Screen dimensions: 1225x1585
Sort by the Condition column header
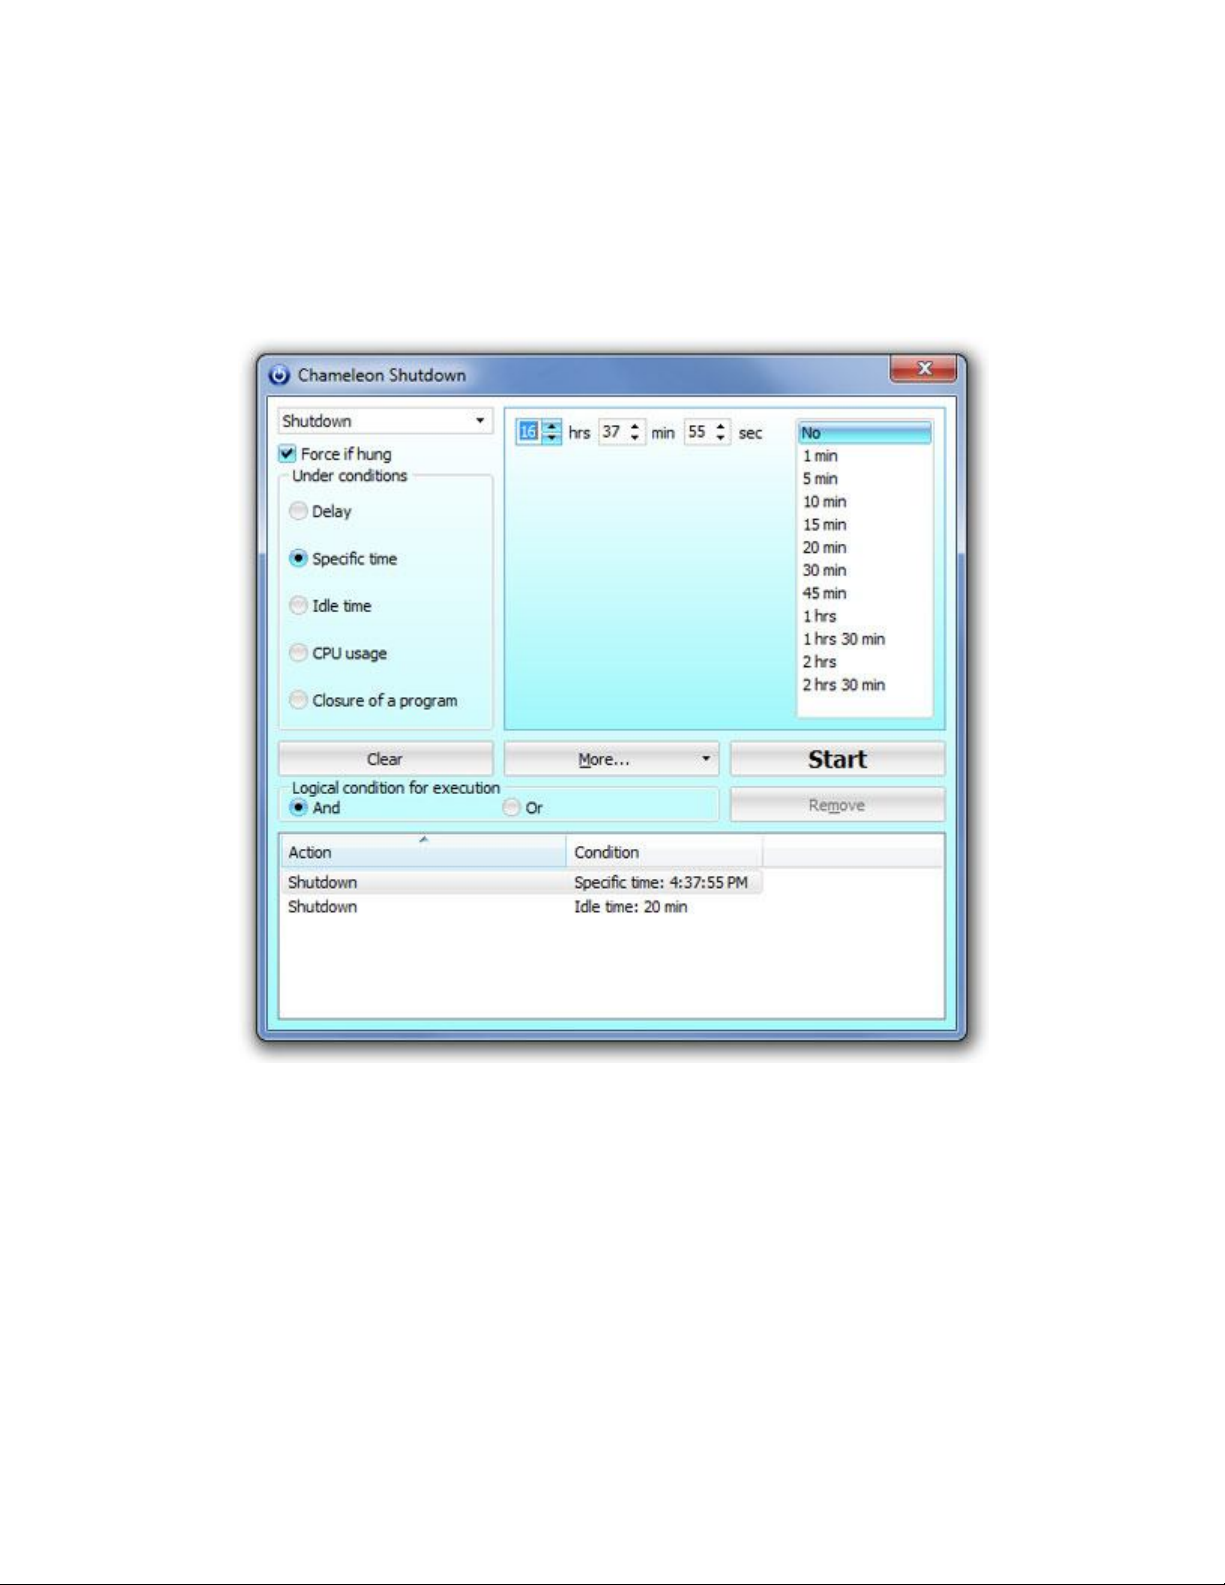pyautogui.click(x=664, y=852)
